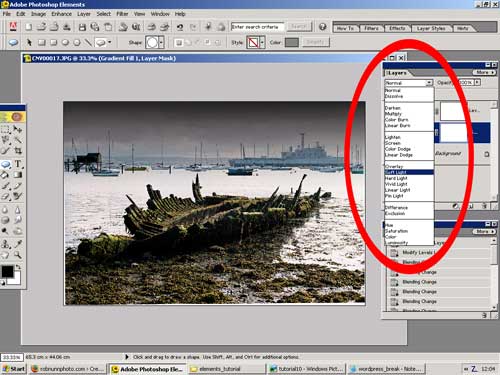This screenshot has height=375, width=500.
Task: Select the Rectangular Marquee tool
Action: [x=5, y=129]
